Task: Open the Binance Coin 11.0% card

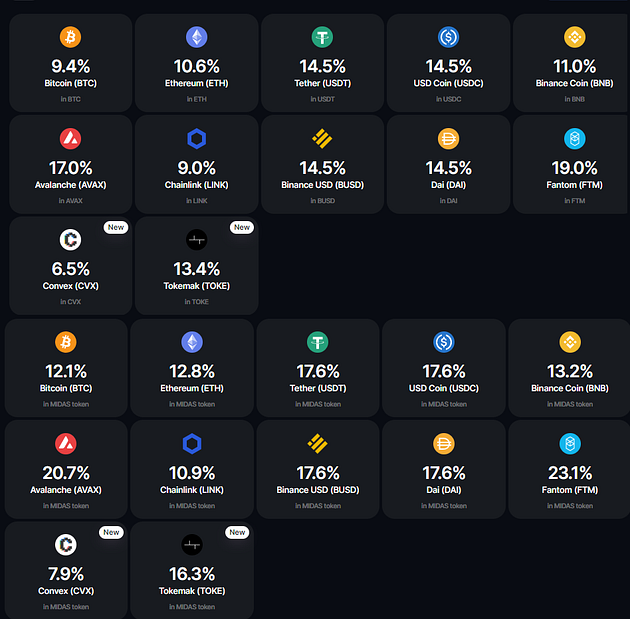Action: tap(571, 63)
